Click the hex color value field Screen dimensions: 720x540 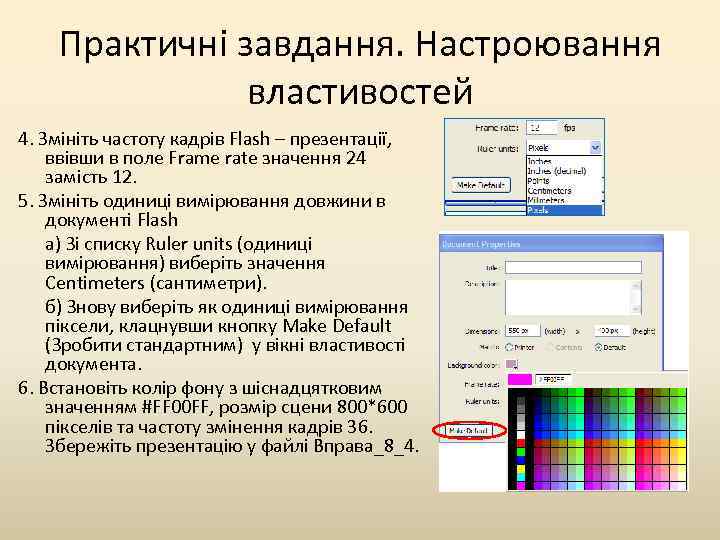pyautogui.click(x=553, y=379)
